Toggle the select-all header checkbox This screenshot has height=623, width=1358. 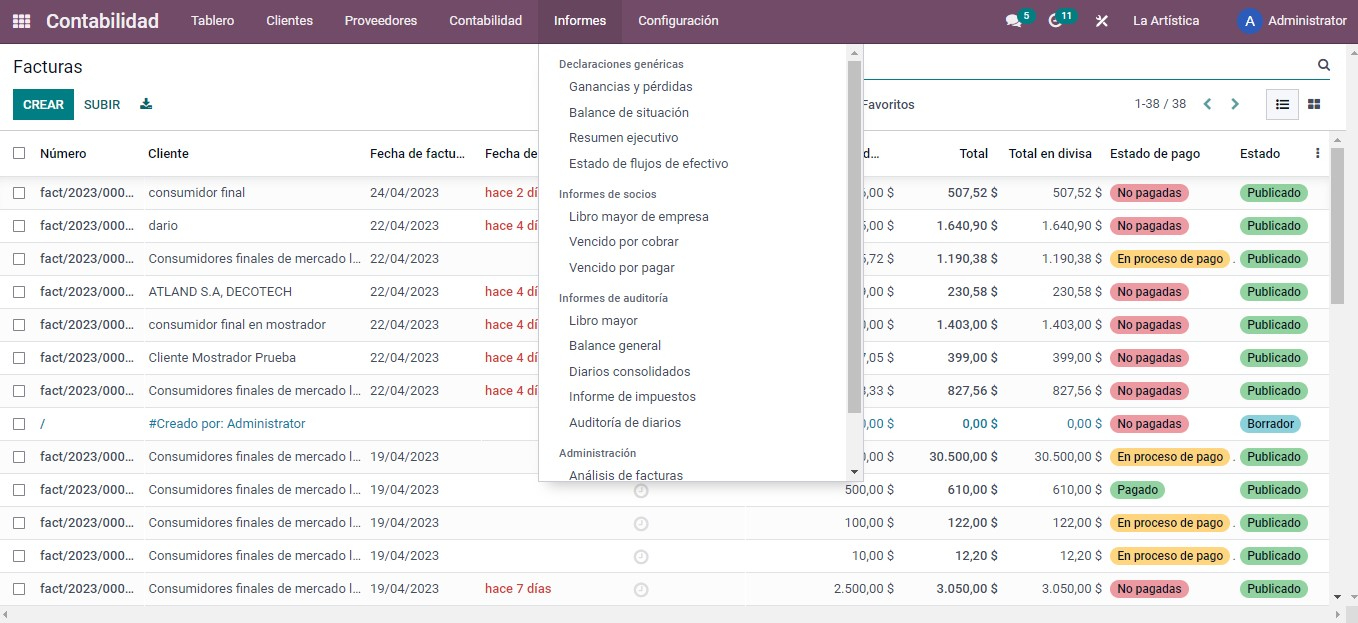[19, 153]
